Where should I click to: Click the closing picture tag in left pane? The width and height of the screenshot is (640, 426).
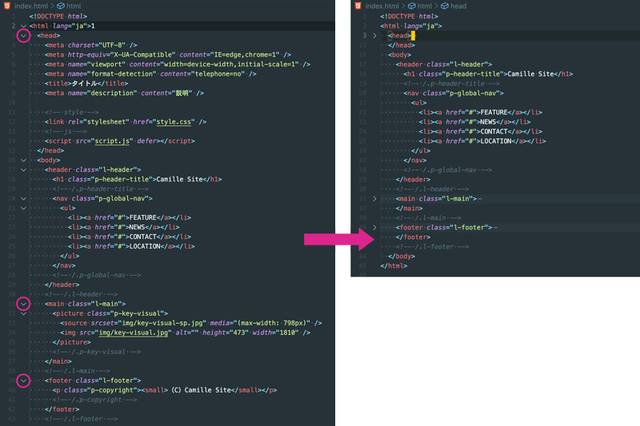[x=72, y=342]
